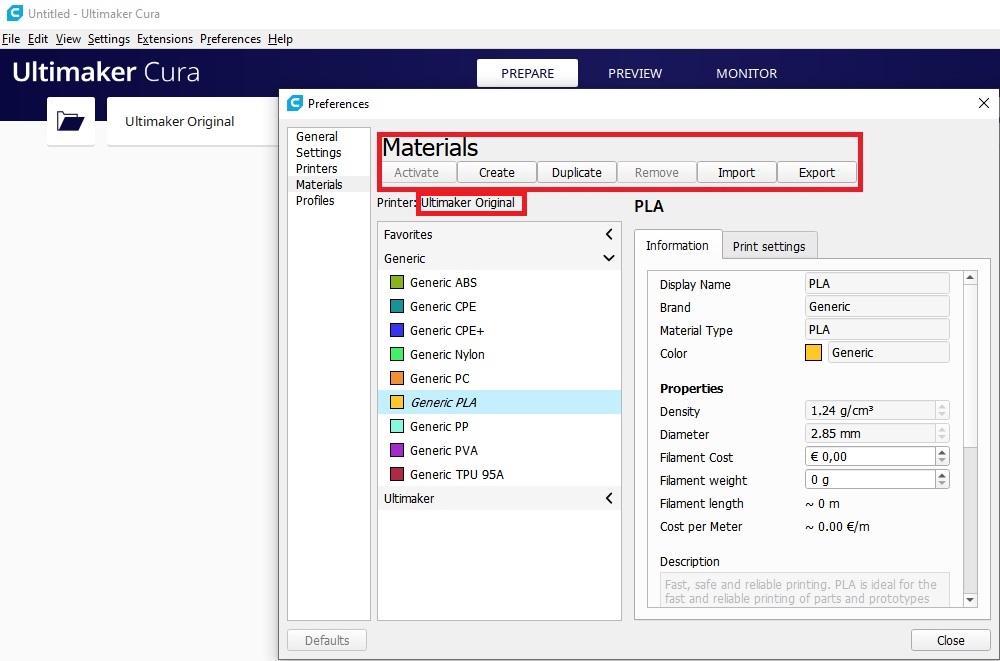Decrease Filament weight with down arrow
The image size is (1000, 661).
942,484
